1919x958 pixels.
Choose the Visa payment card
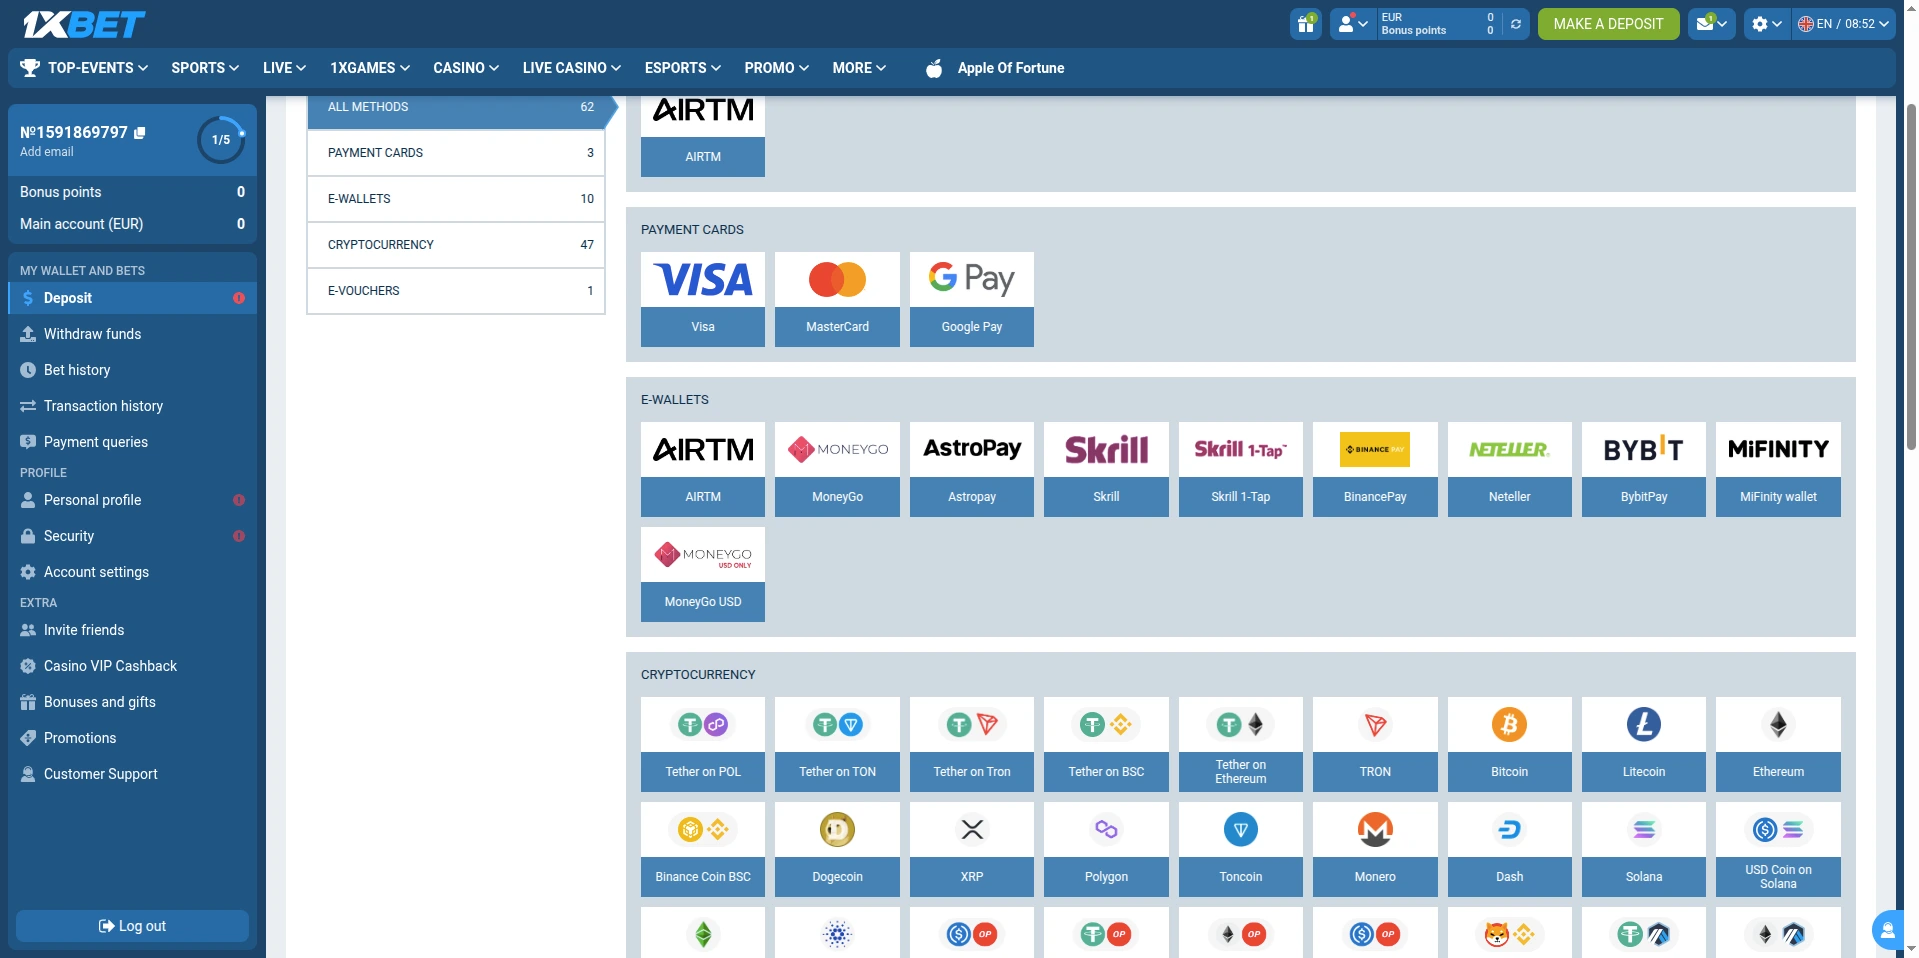[x=702, y=299]
